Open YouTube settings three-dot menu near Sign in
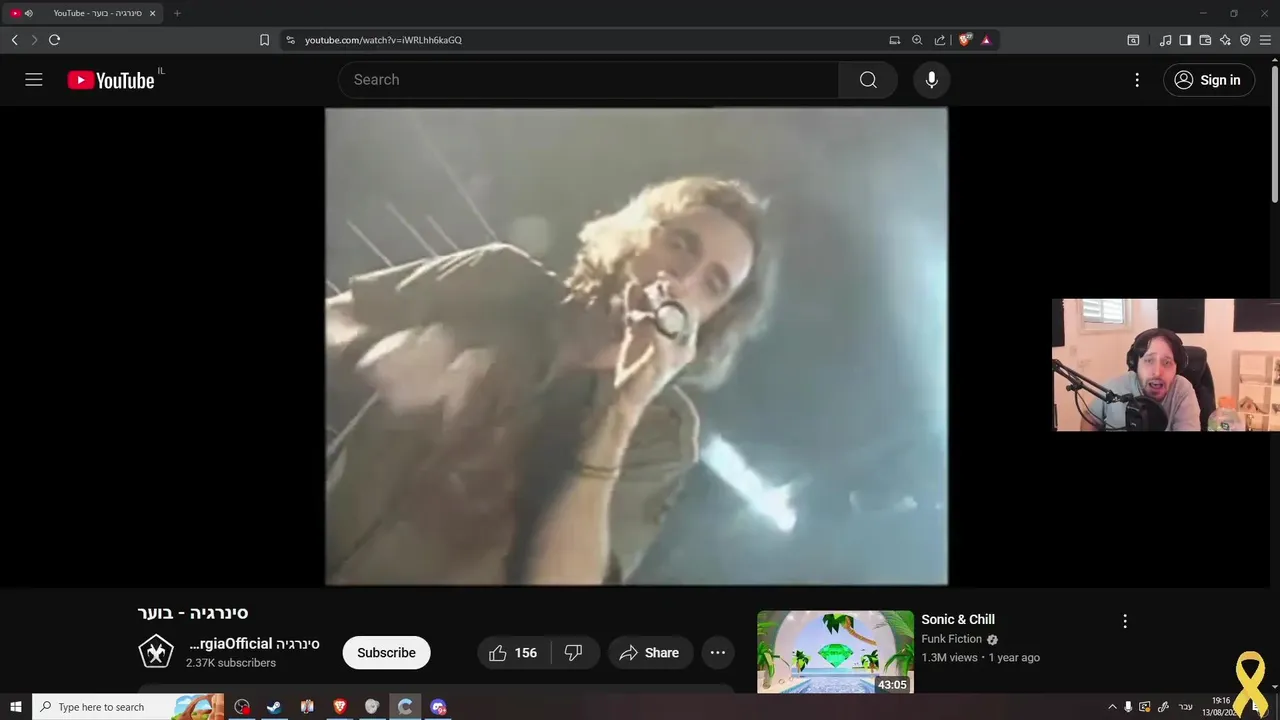This screenshot has height=720, width=1280. tap(1137, 80)
